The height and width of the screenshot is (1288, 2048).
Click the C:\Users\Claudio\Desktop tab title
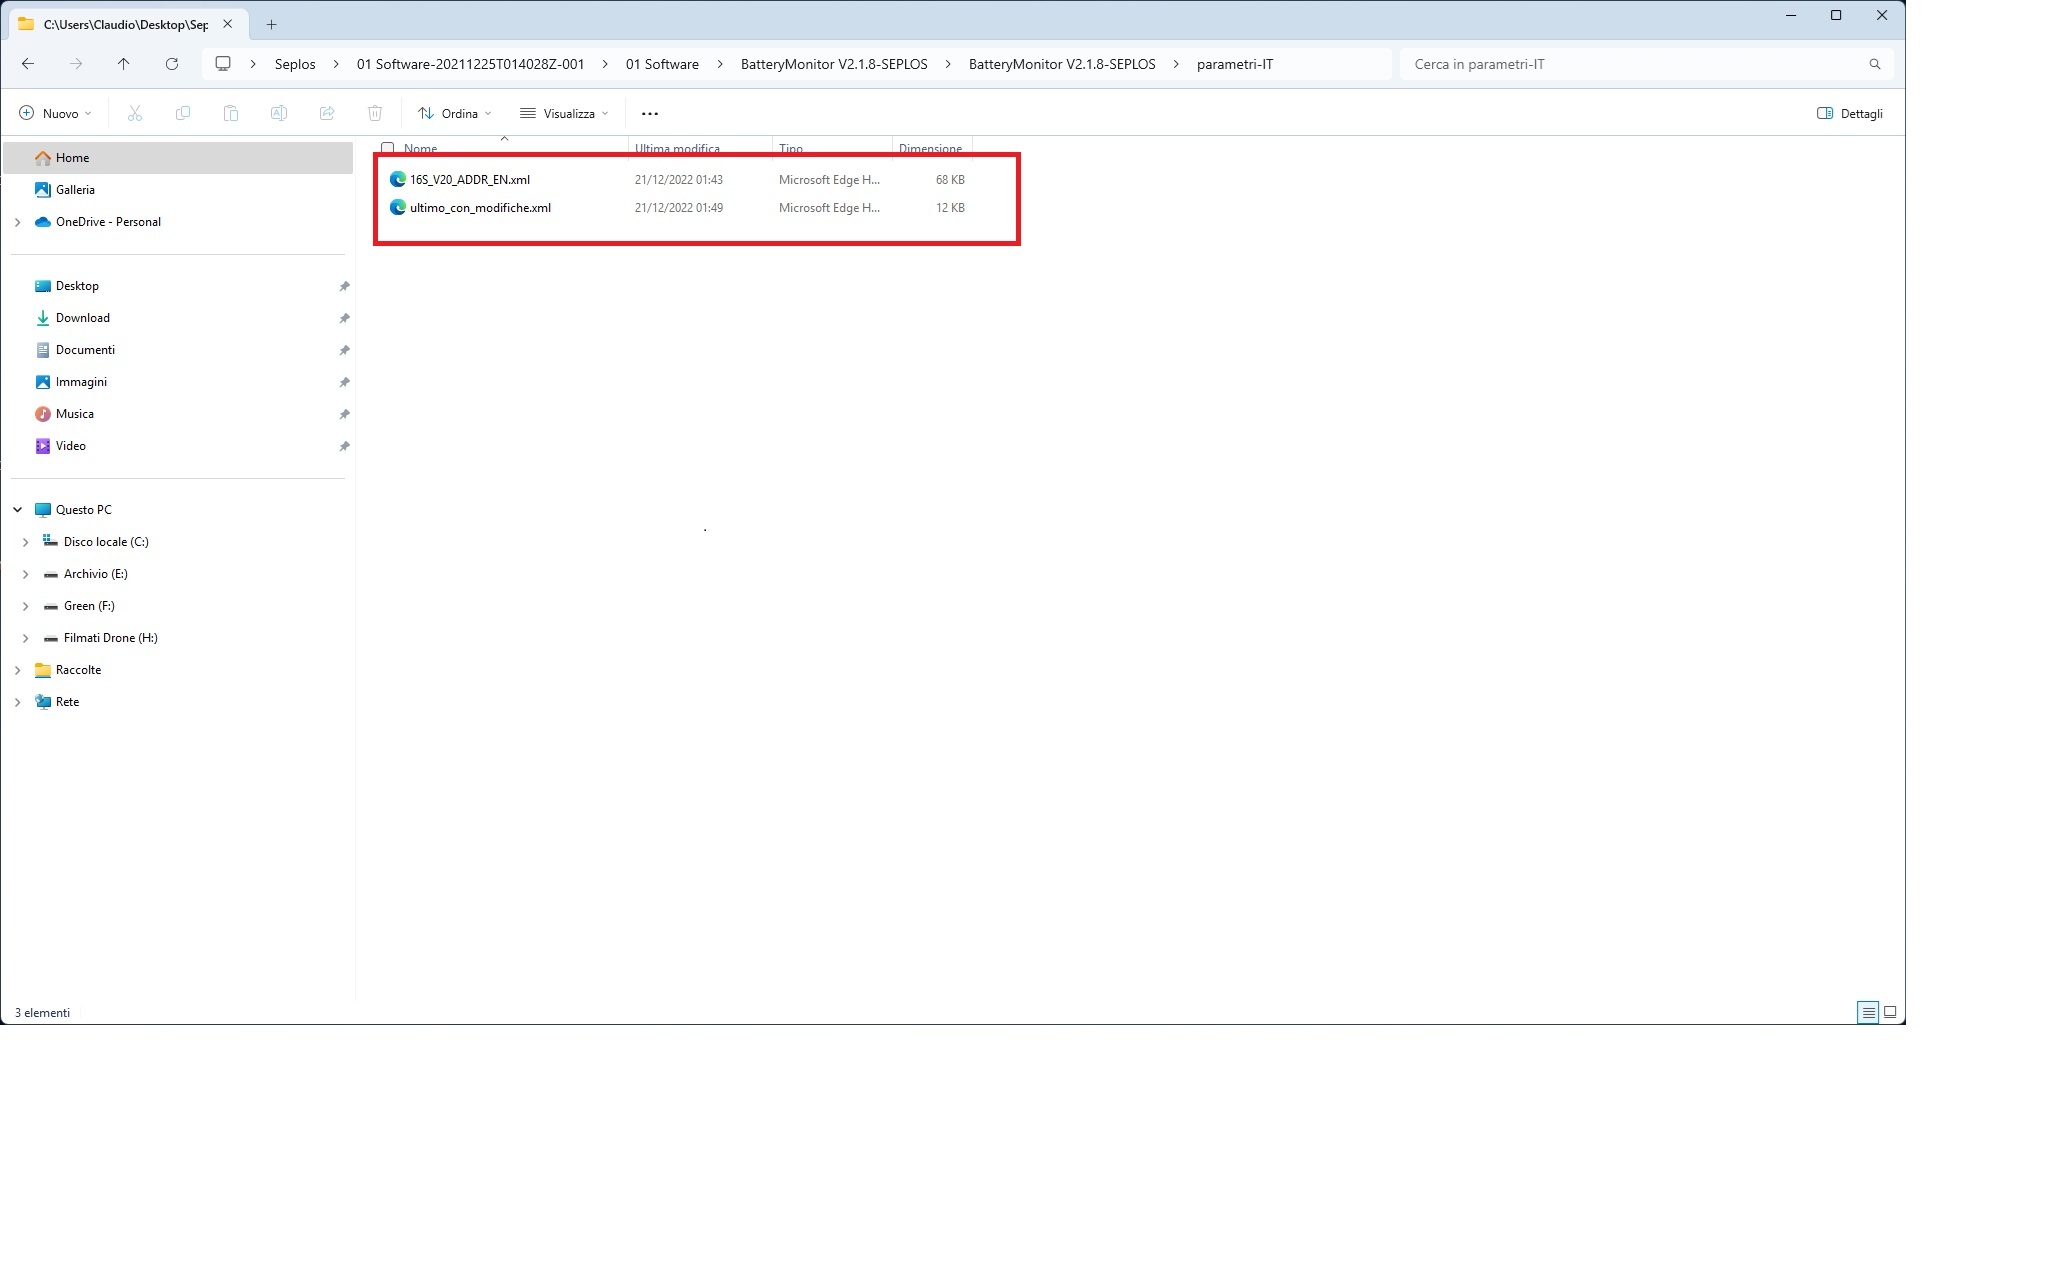126,24
